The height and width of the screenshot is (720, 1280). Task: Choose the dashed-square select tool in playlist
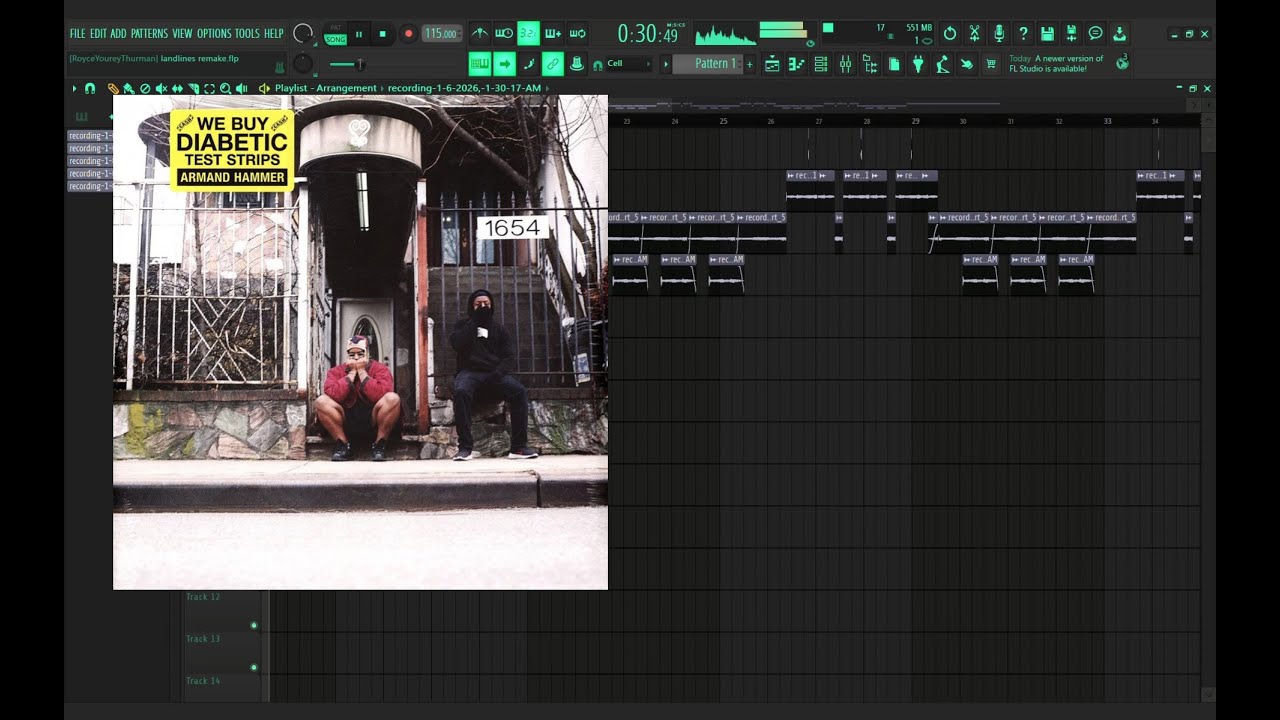tap(209, 89)
